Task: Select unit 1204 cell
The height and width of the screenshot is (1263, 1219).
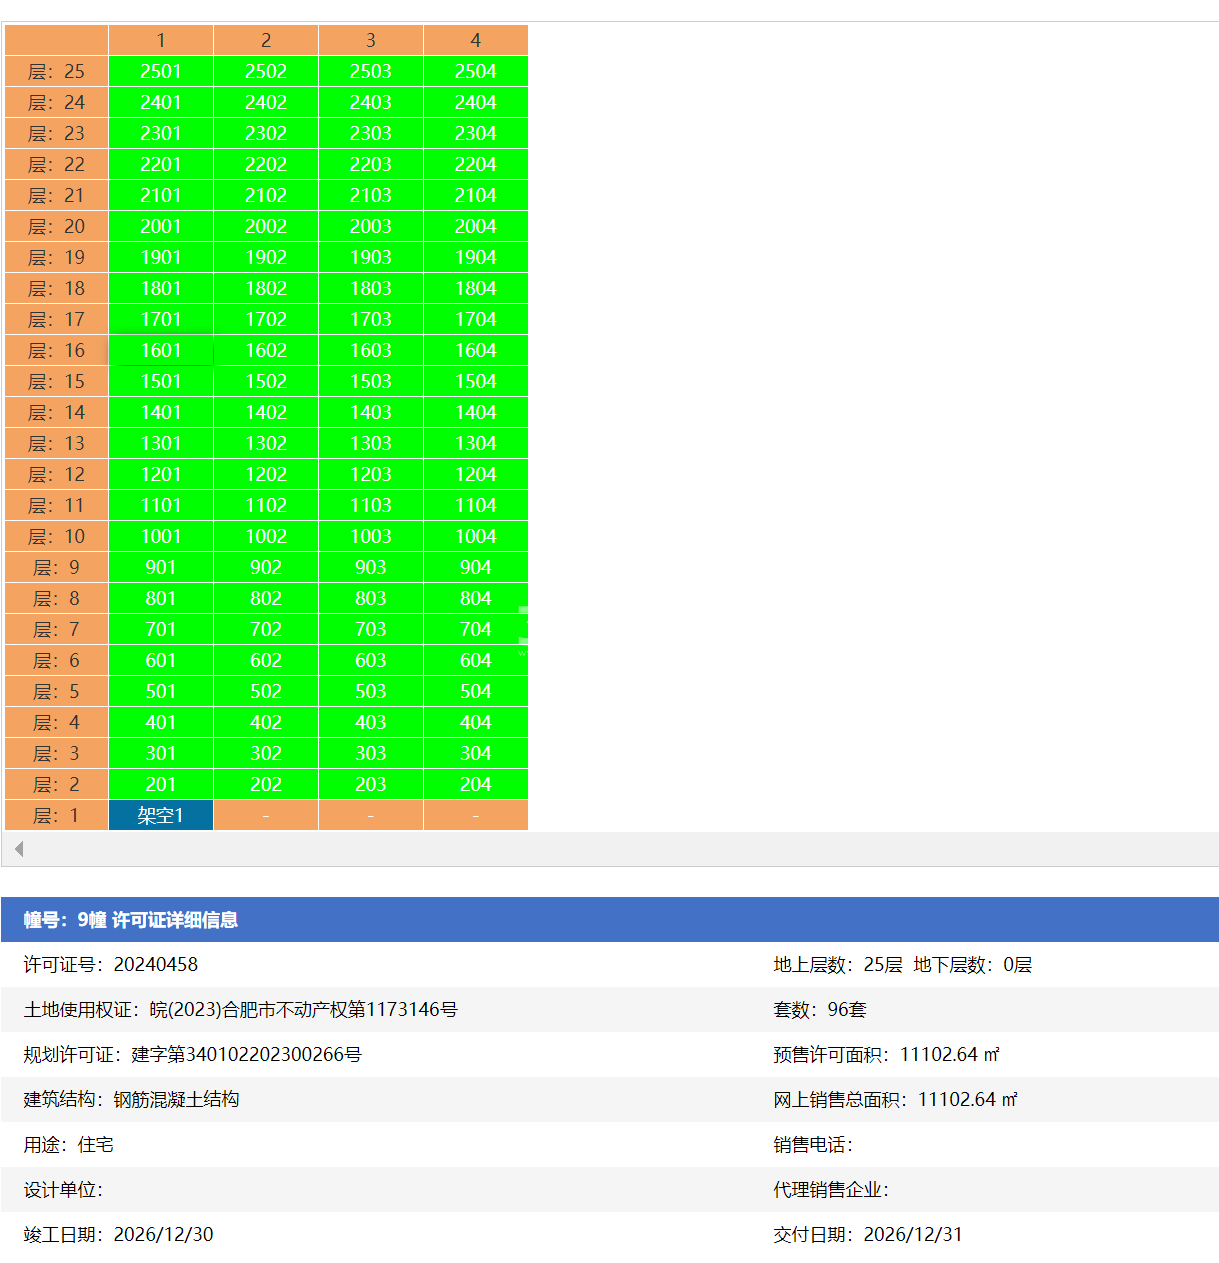Action: (475, 474)
